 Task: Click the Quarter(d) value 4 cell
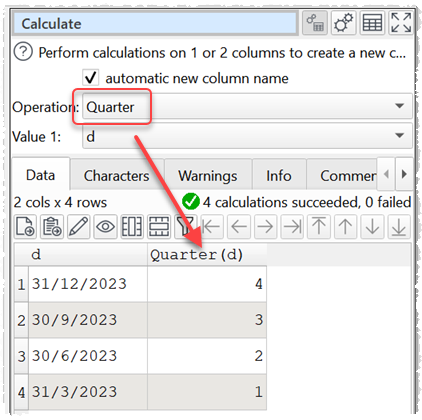(x=207, y=284)
